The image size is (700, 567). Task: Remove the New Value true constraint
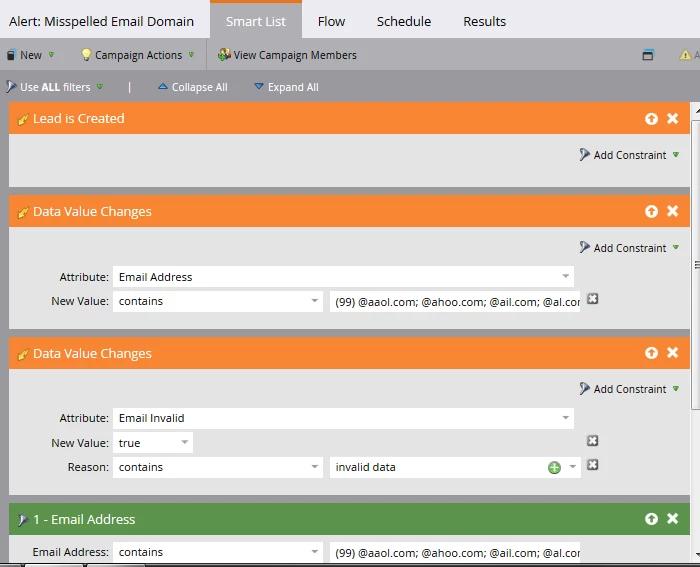pyautogui.click(x=592, y=441)
